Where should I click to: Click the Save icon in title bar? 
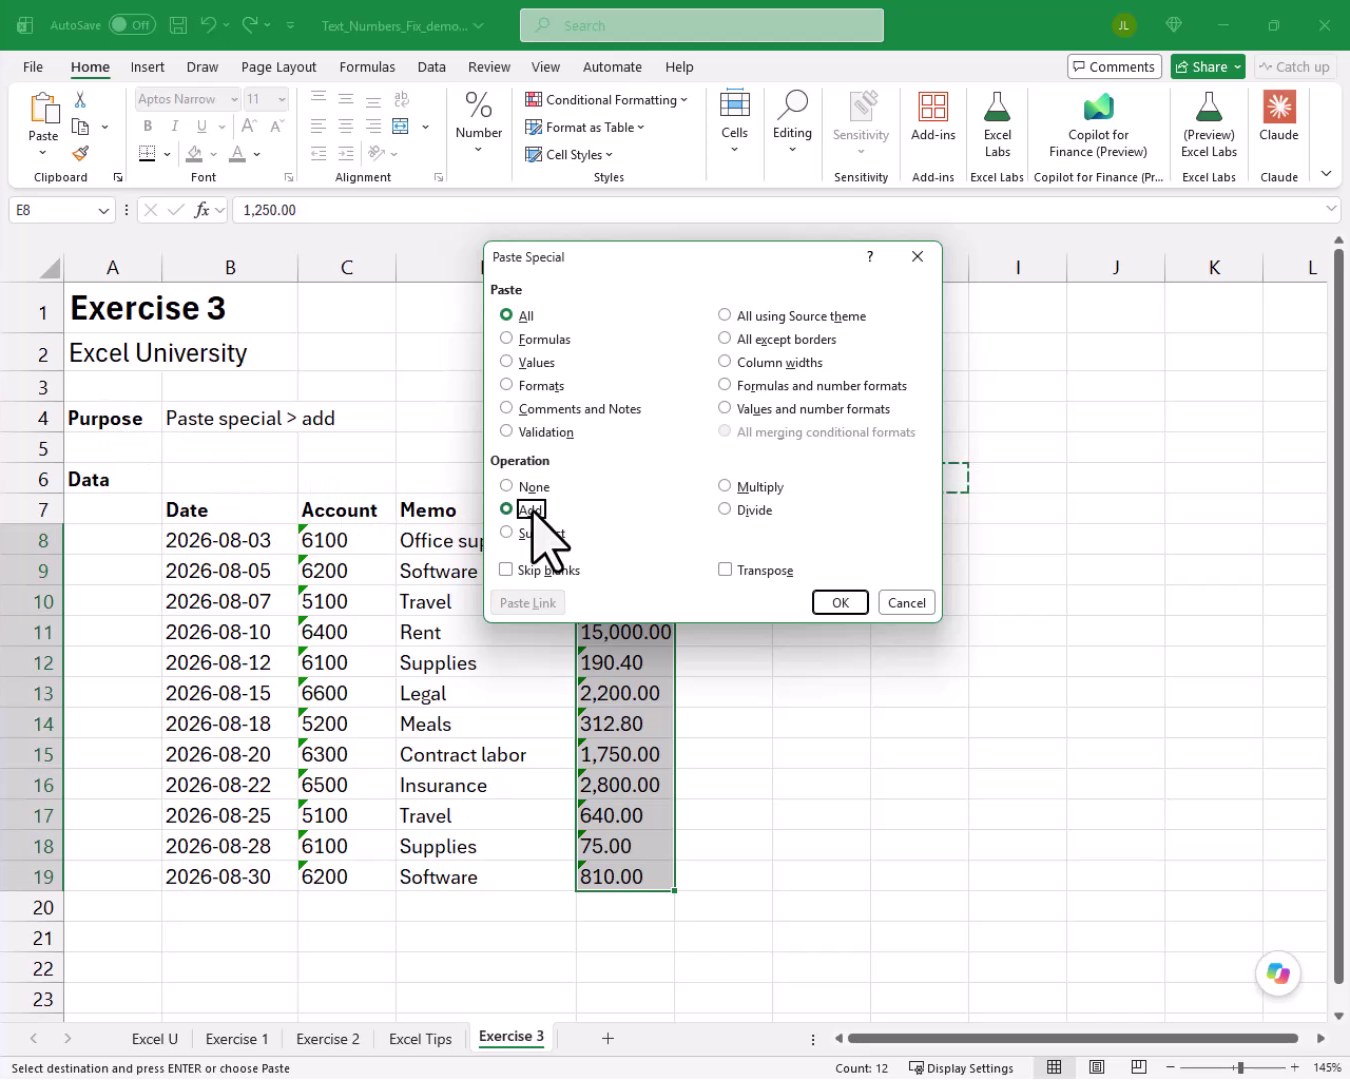178,25
